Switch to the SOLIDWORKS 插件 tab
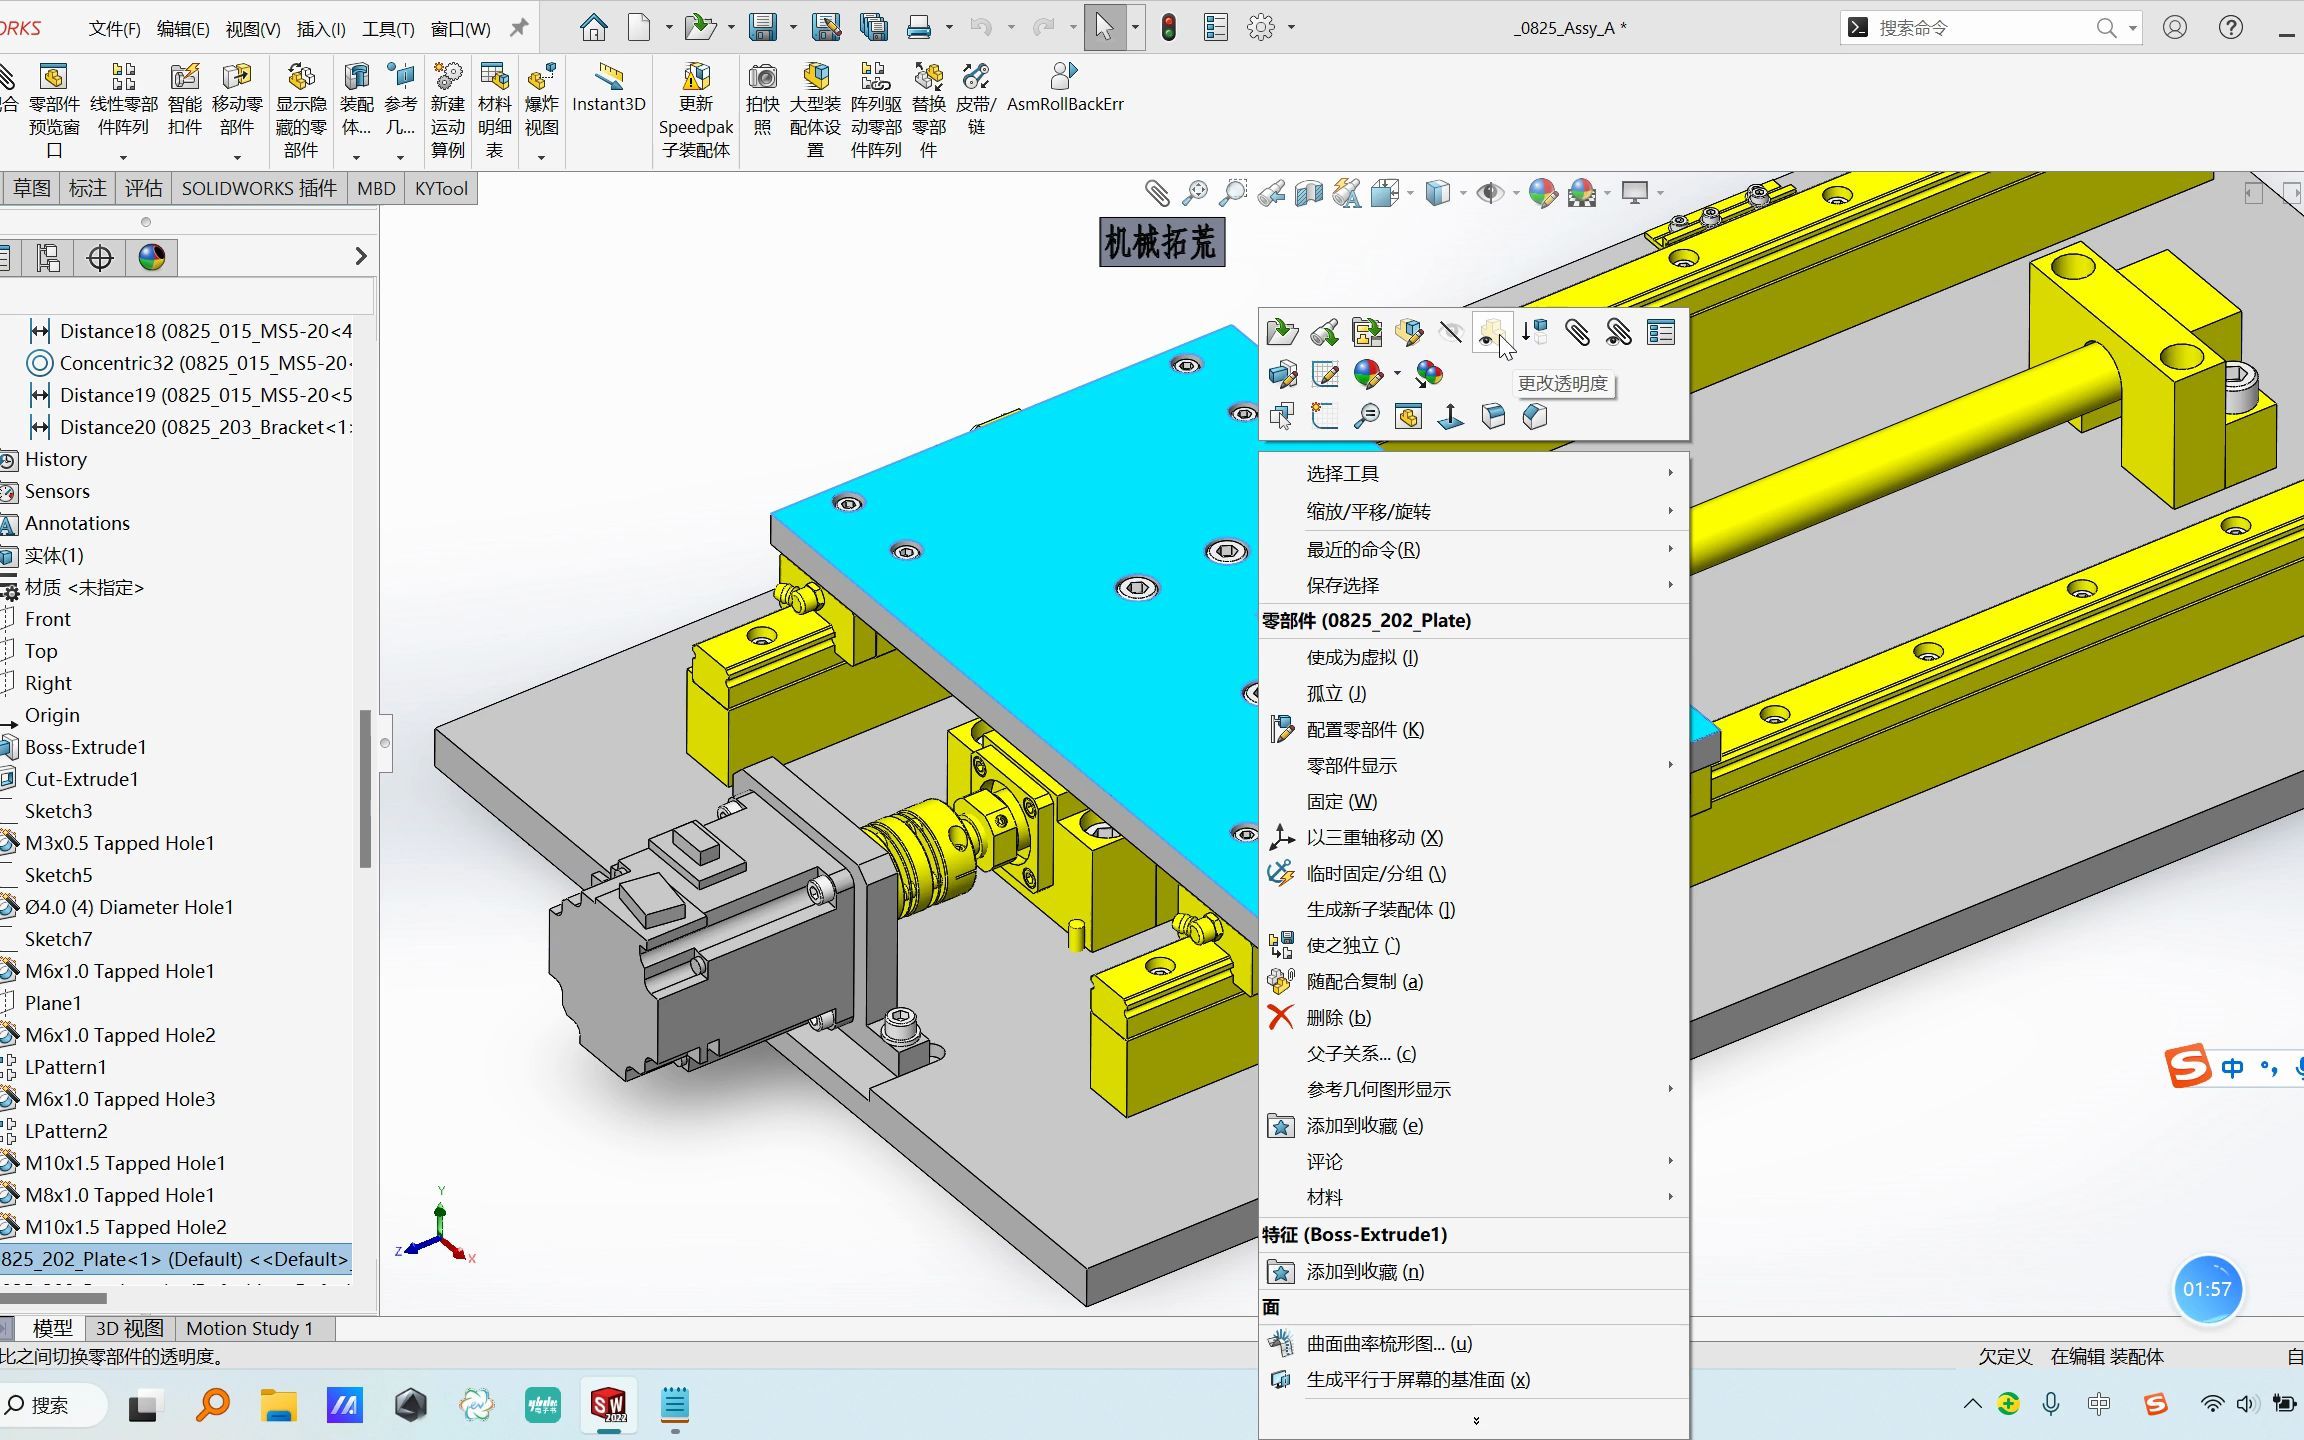Screen dimensions: 2304x1440 [257, 188]
